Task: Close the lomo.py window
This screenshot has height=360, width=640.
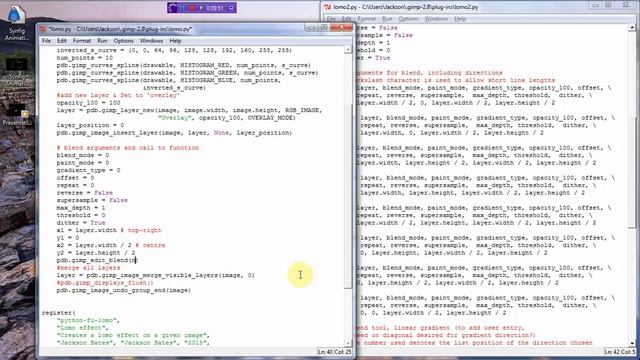Action: 341,27
